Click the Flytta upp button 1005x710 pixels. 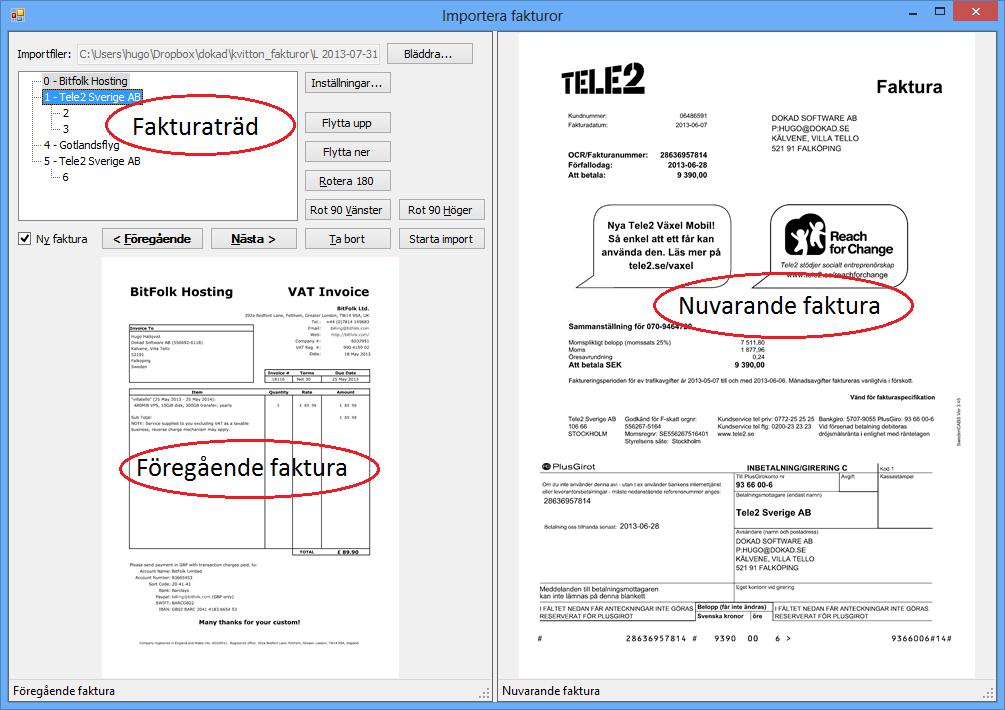coord(347,122)
